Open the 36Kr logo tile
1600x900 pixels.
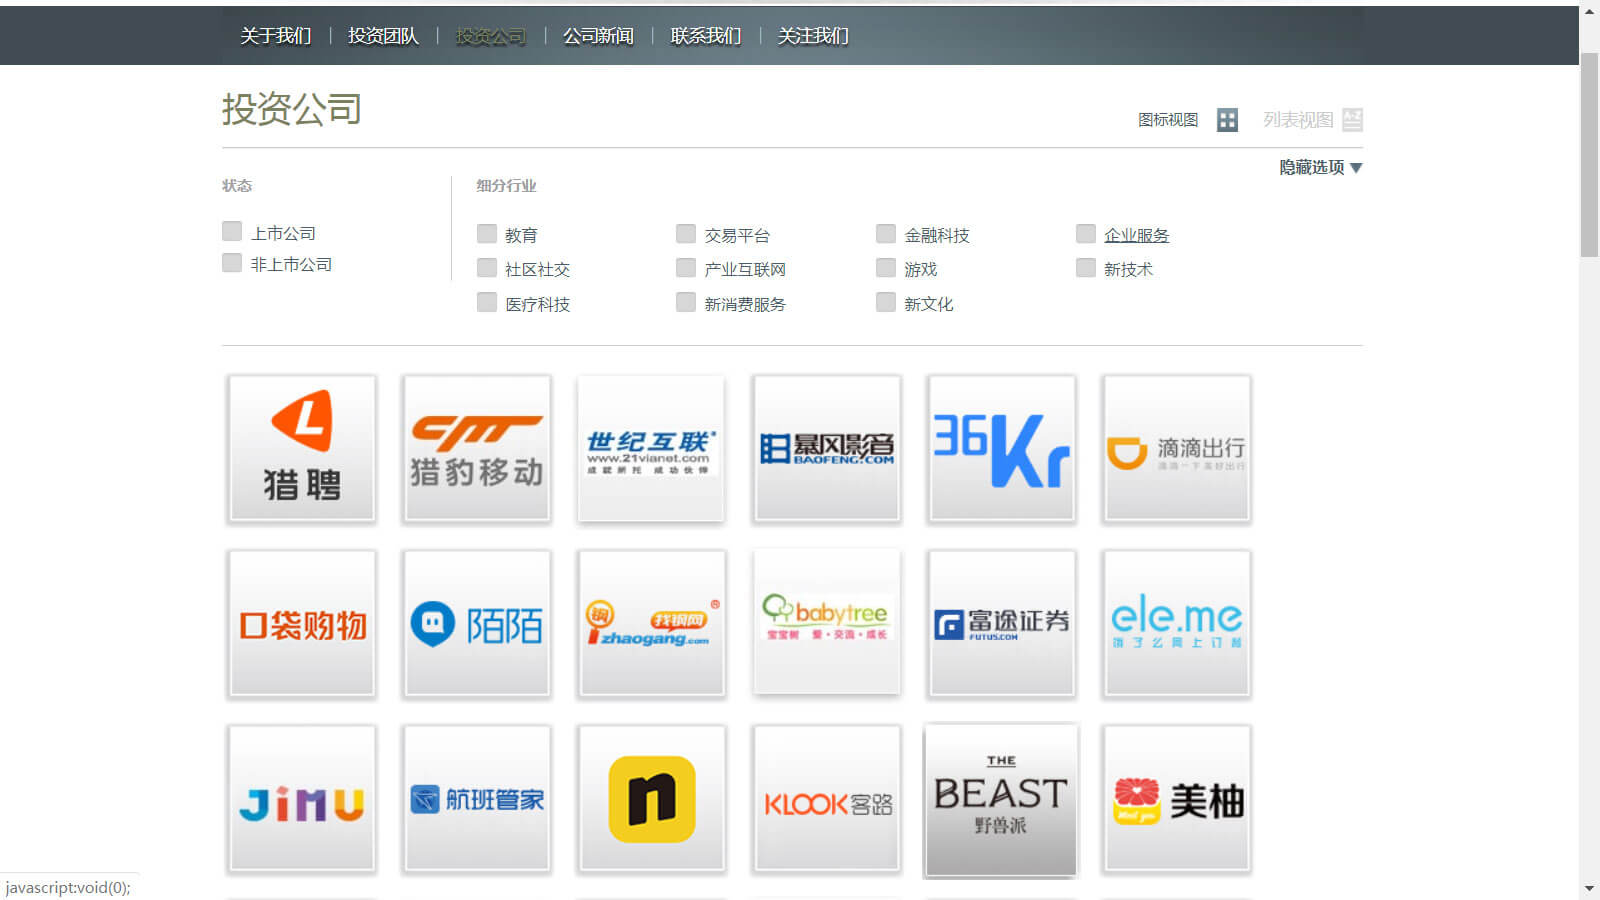coord(1002,449)
